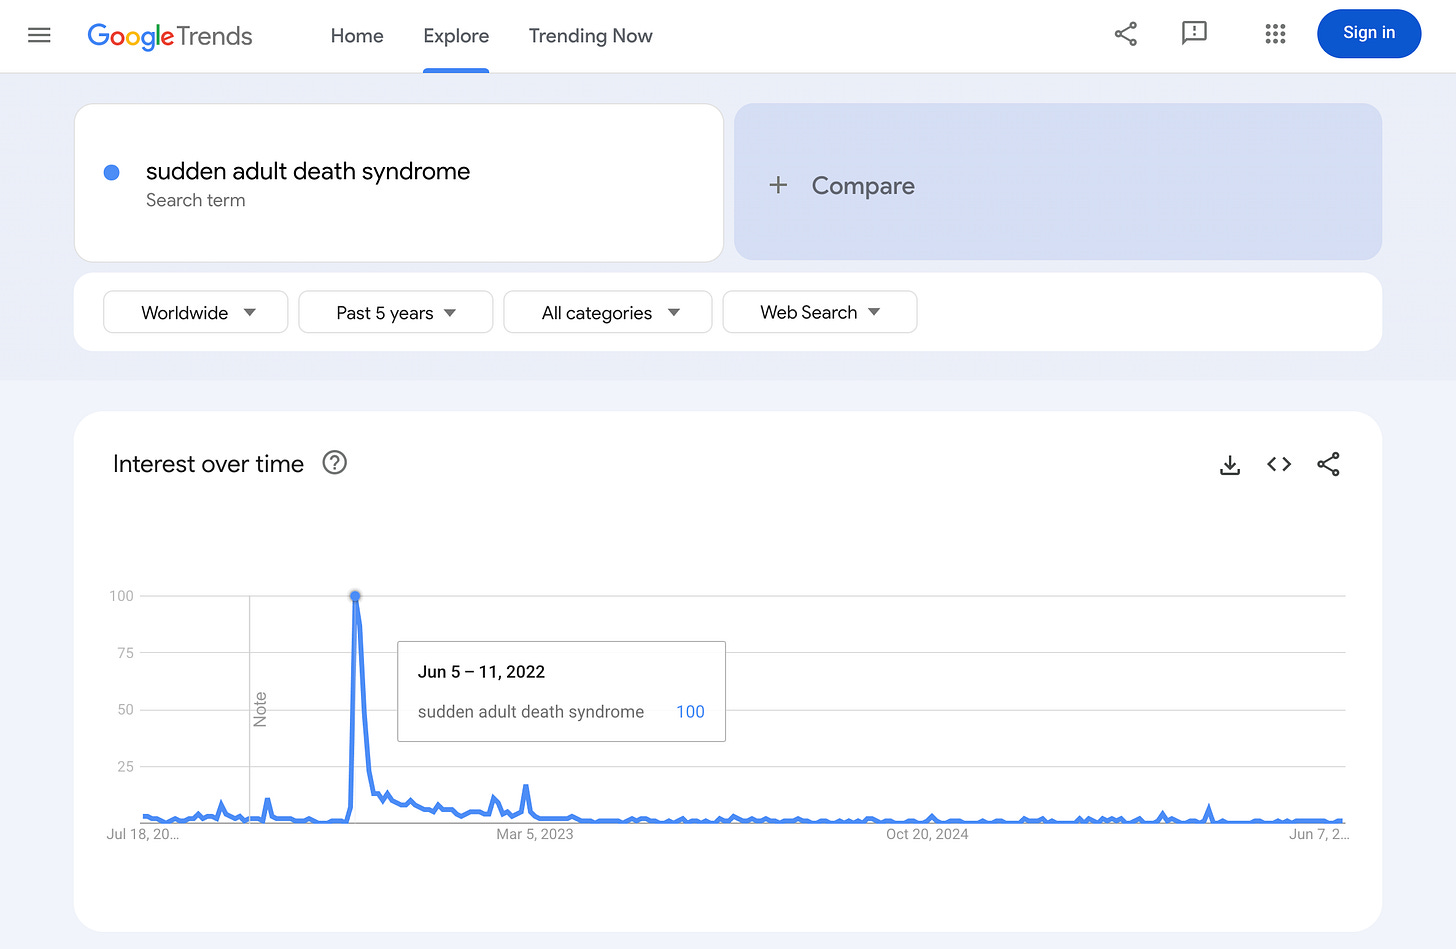The image size is (1456, 949).
Task: Switch to Trending Now tab
Action: [591, 36]
